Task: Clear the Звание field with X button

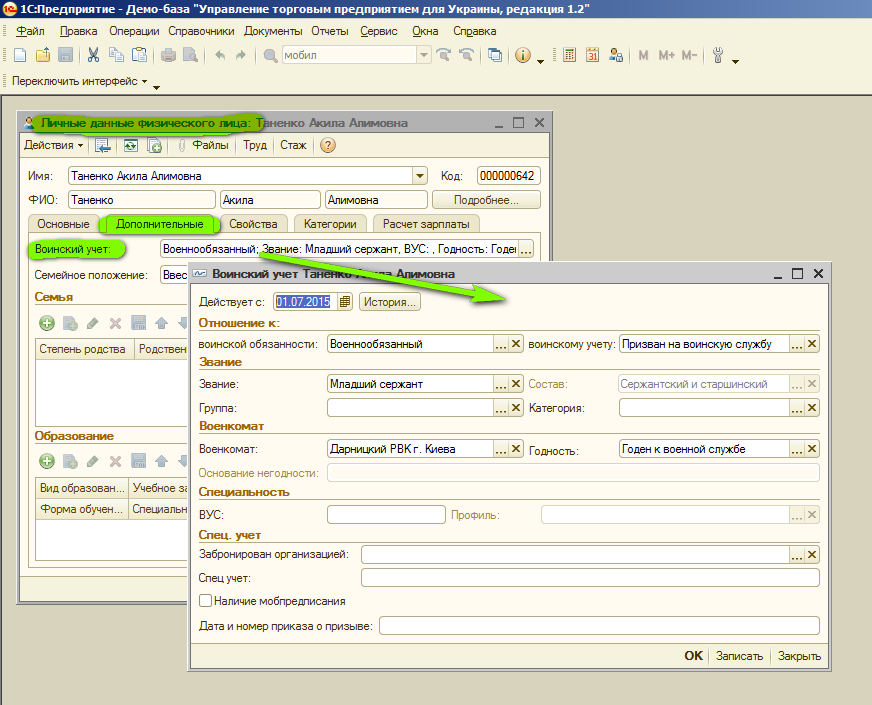Action: point(516,384)
